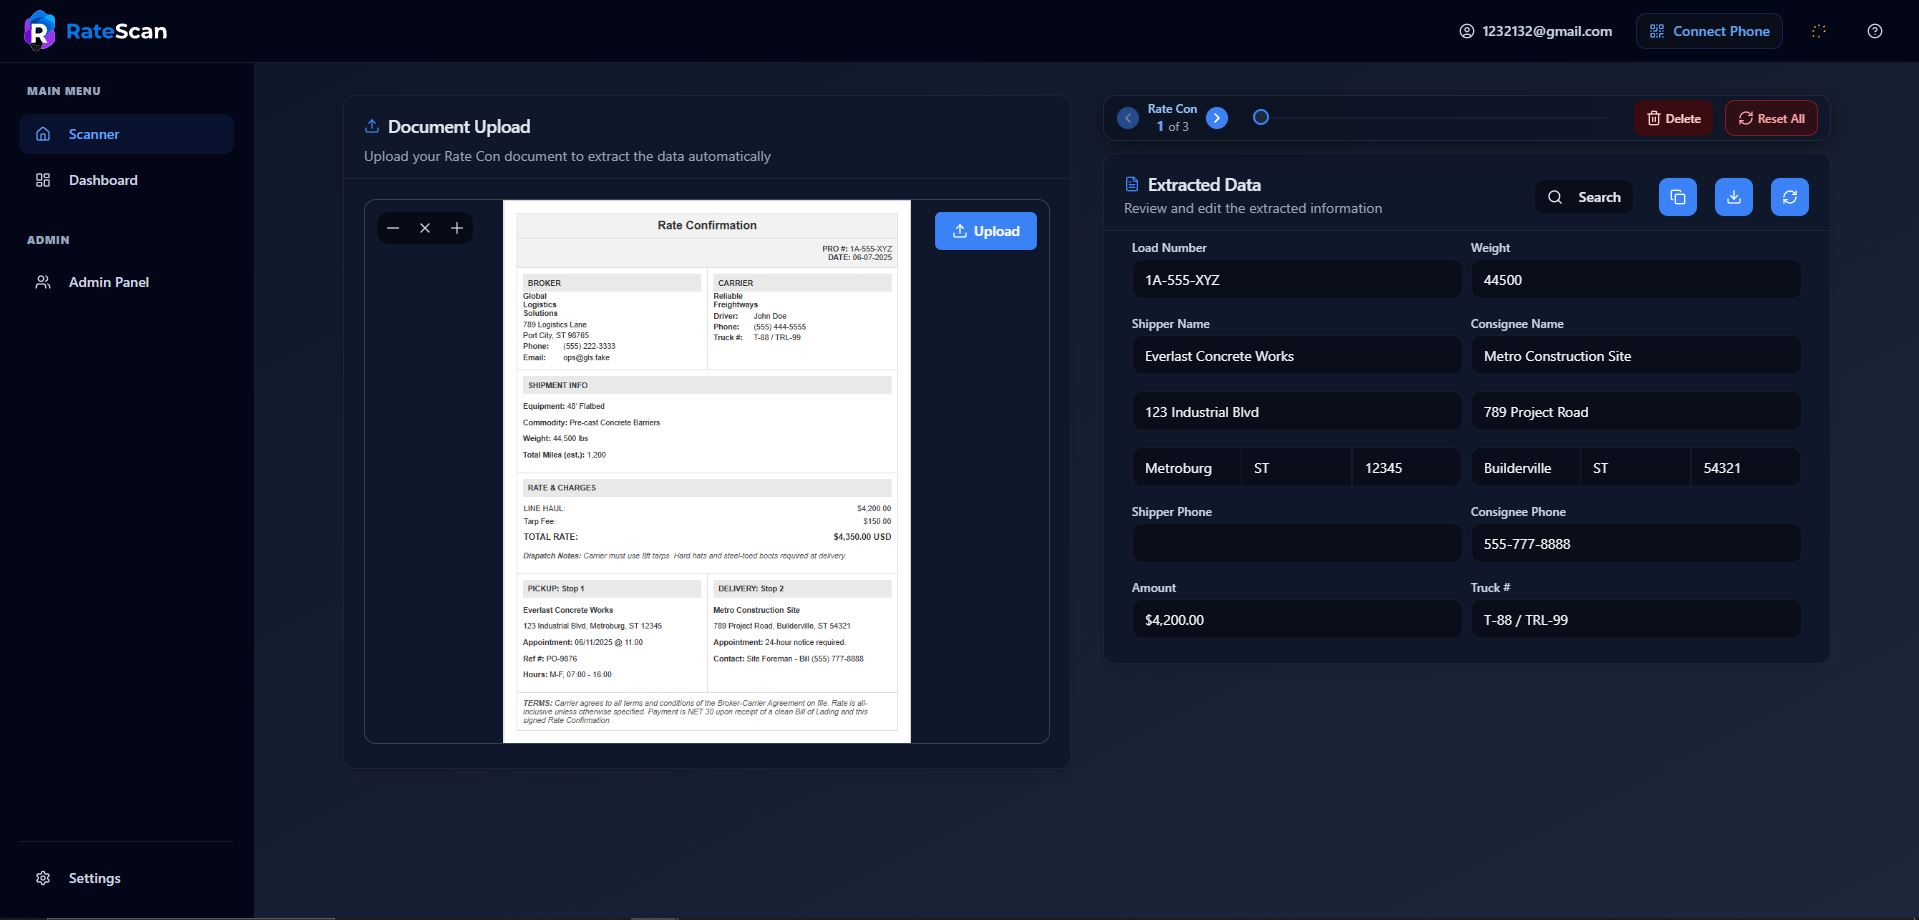Edit the Load Number field

click(1296, 280)
